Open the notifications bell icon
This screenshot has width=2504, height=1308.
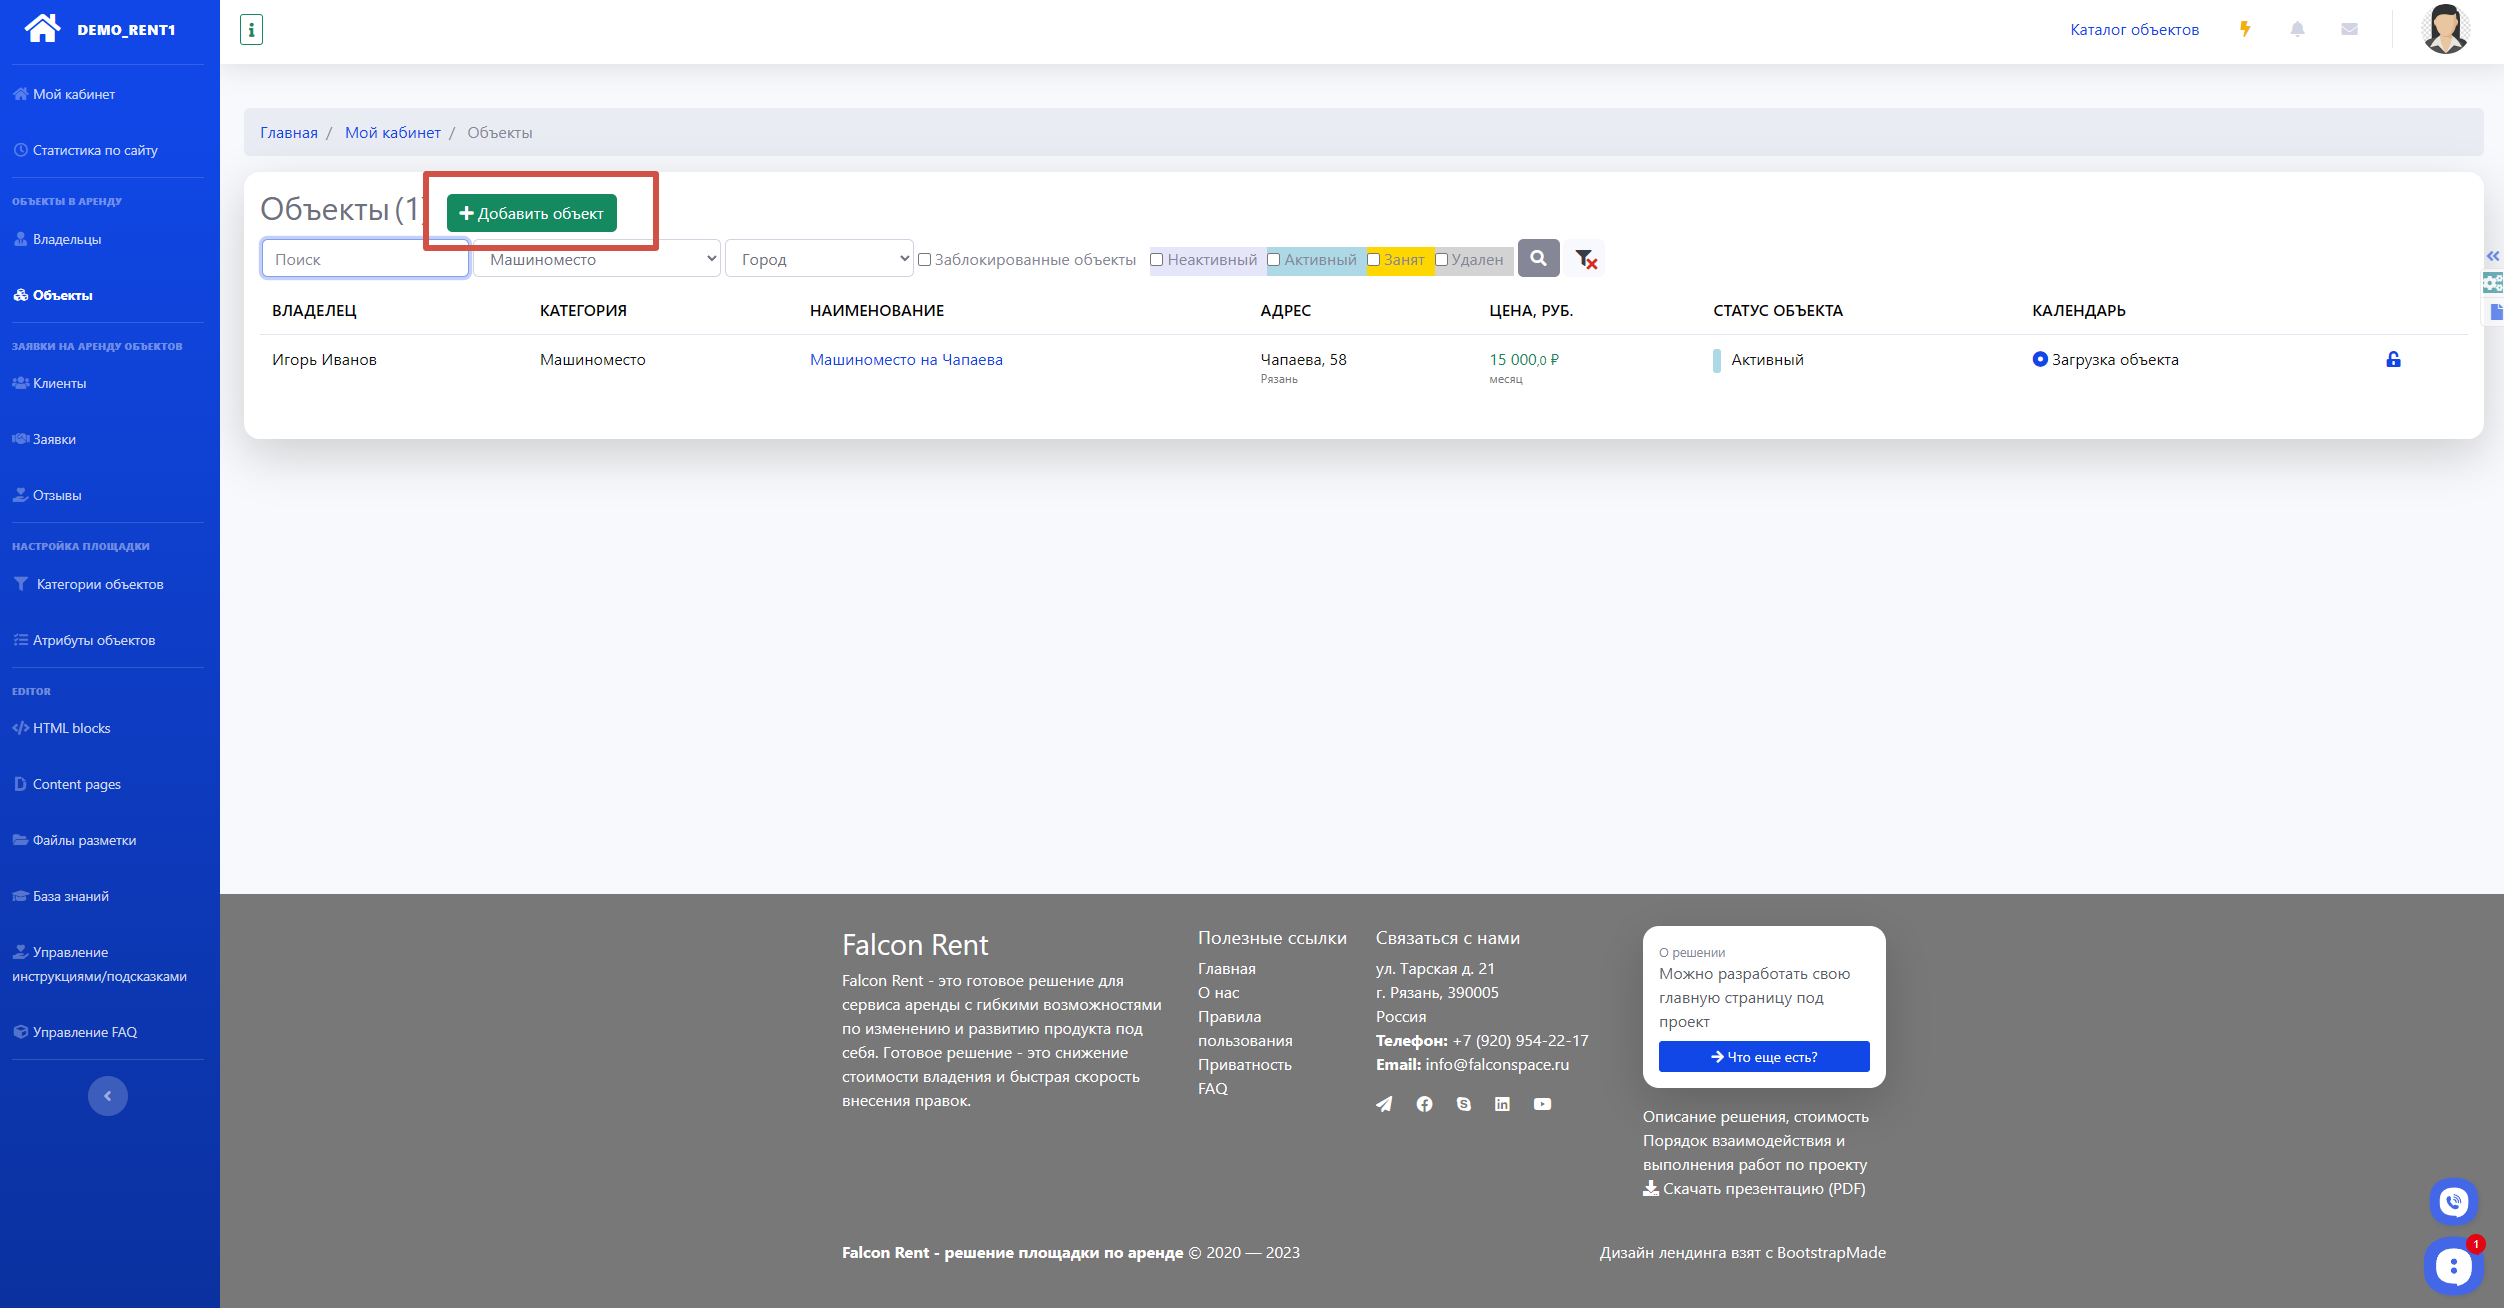pyautogui.click(x=2297, y=29)
